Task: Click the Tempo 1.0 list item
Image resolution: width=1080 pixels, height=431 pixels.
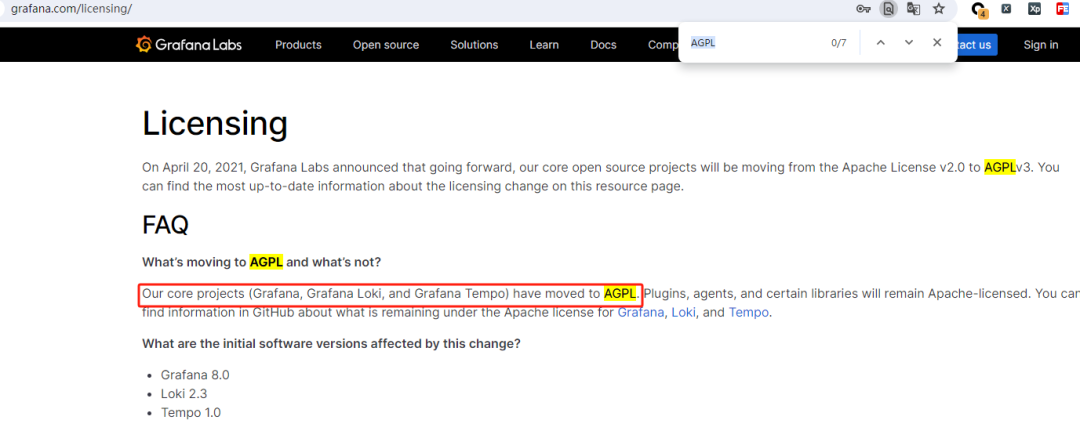Action: 191,413
